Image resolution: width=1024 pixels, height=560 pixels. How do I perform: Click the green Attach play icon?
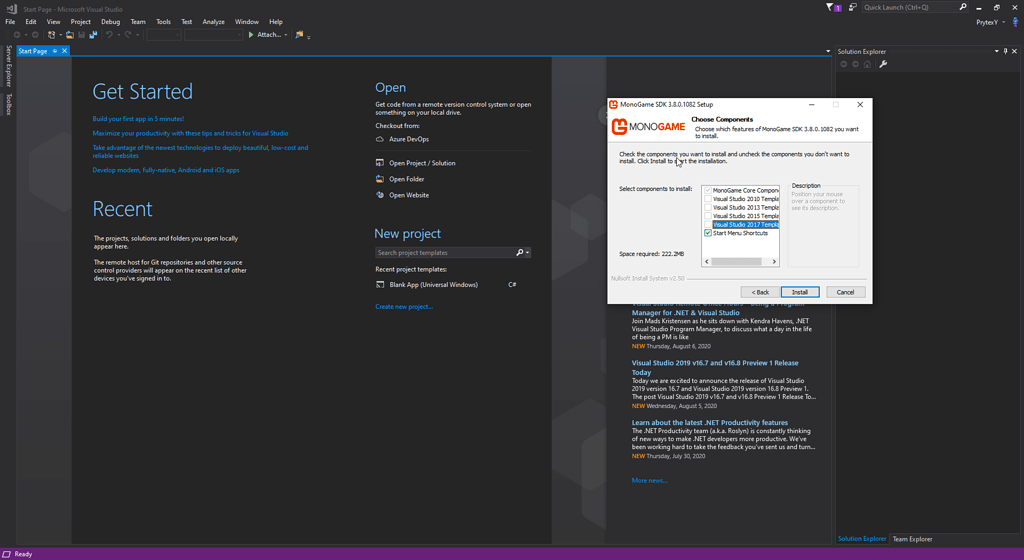click(x=251, y=35)
